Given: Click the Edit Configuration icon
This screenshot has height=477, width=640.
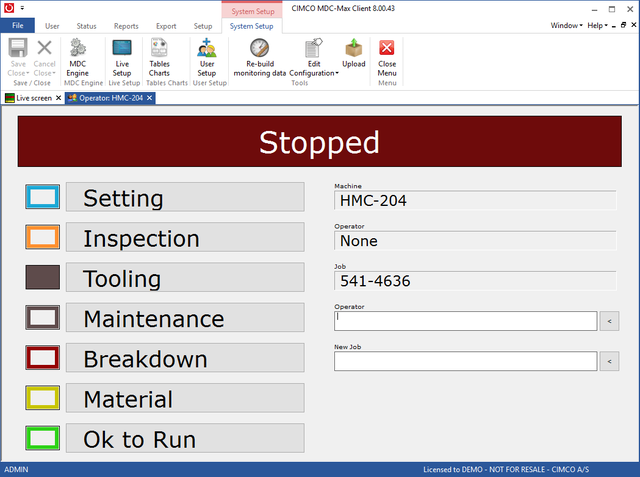Looking at the screenshot, I should (x=313, y=48).
